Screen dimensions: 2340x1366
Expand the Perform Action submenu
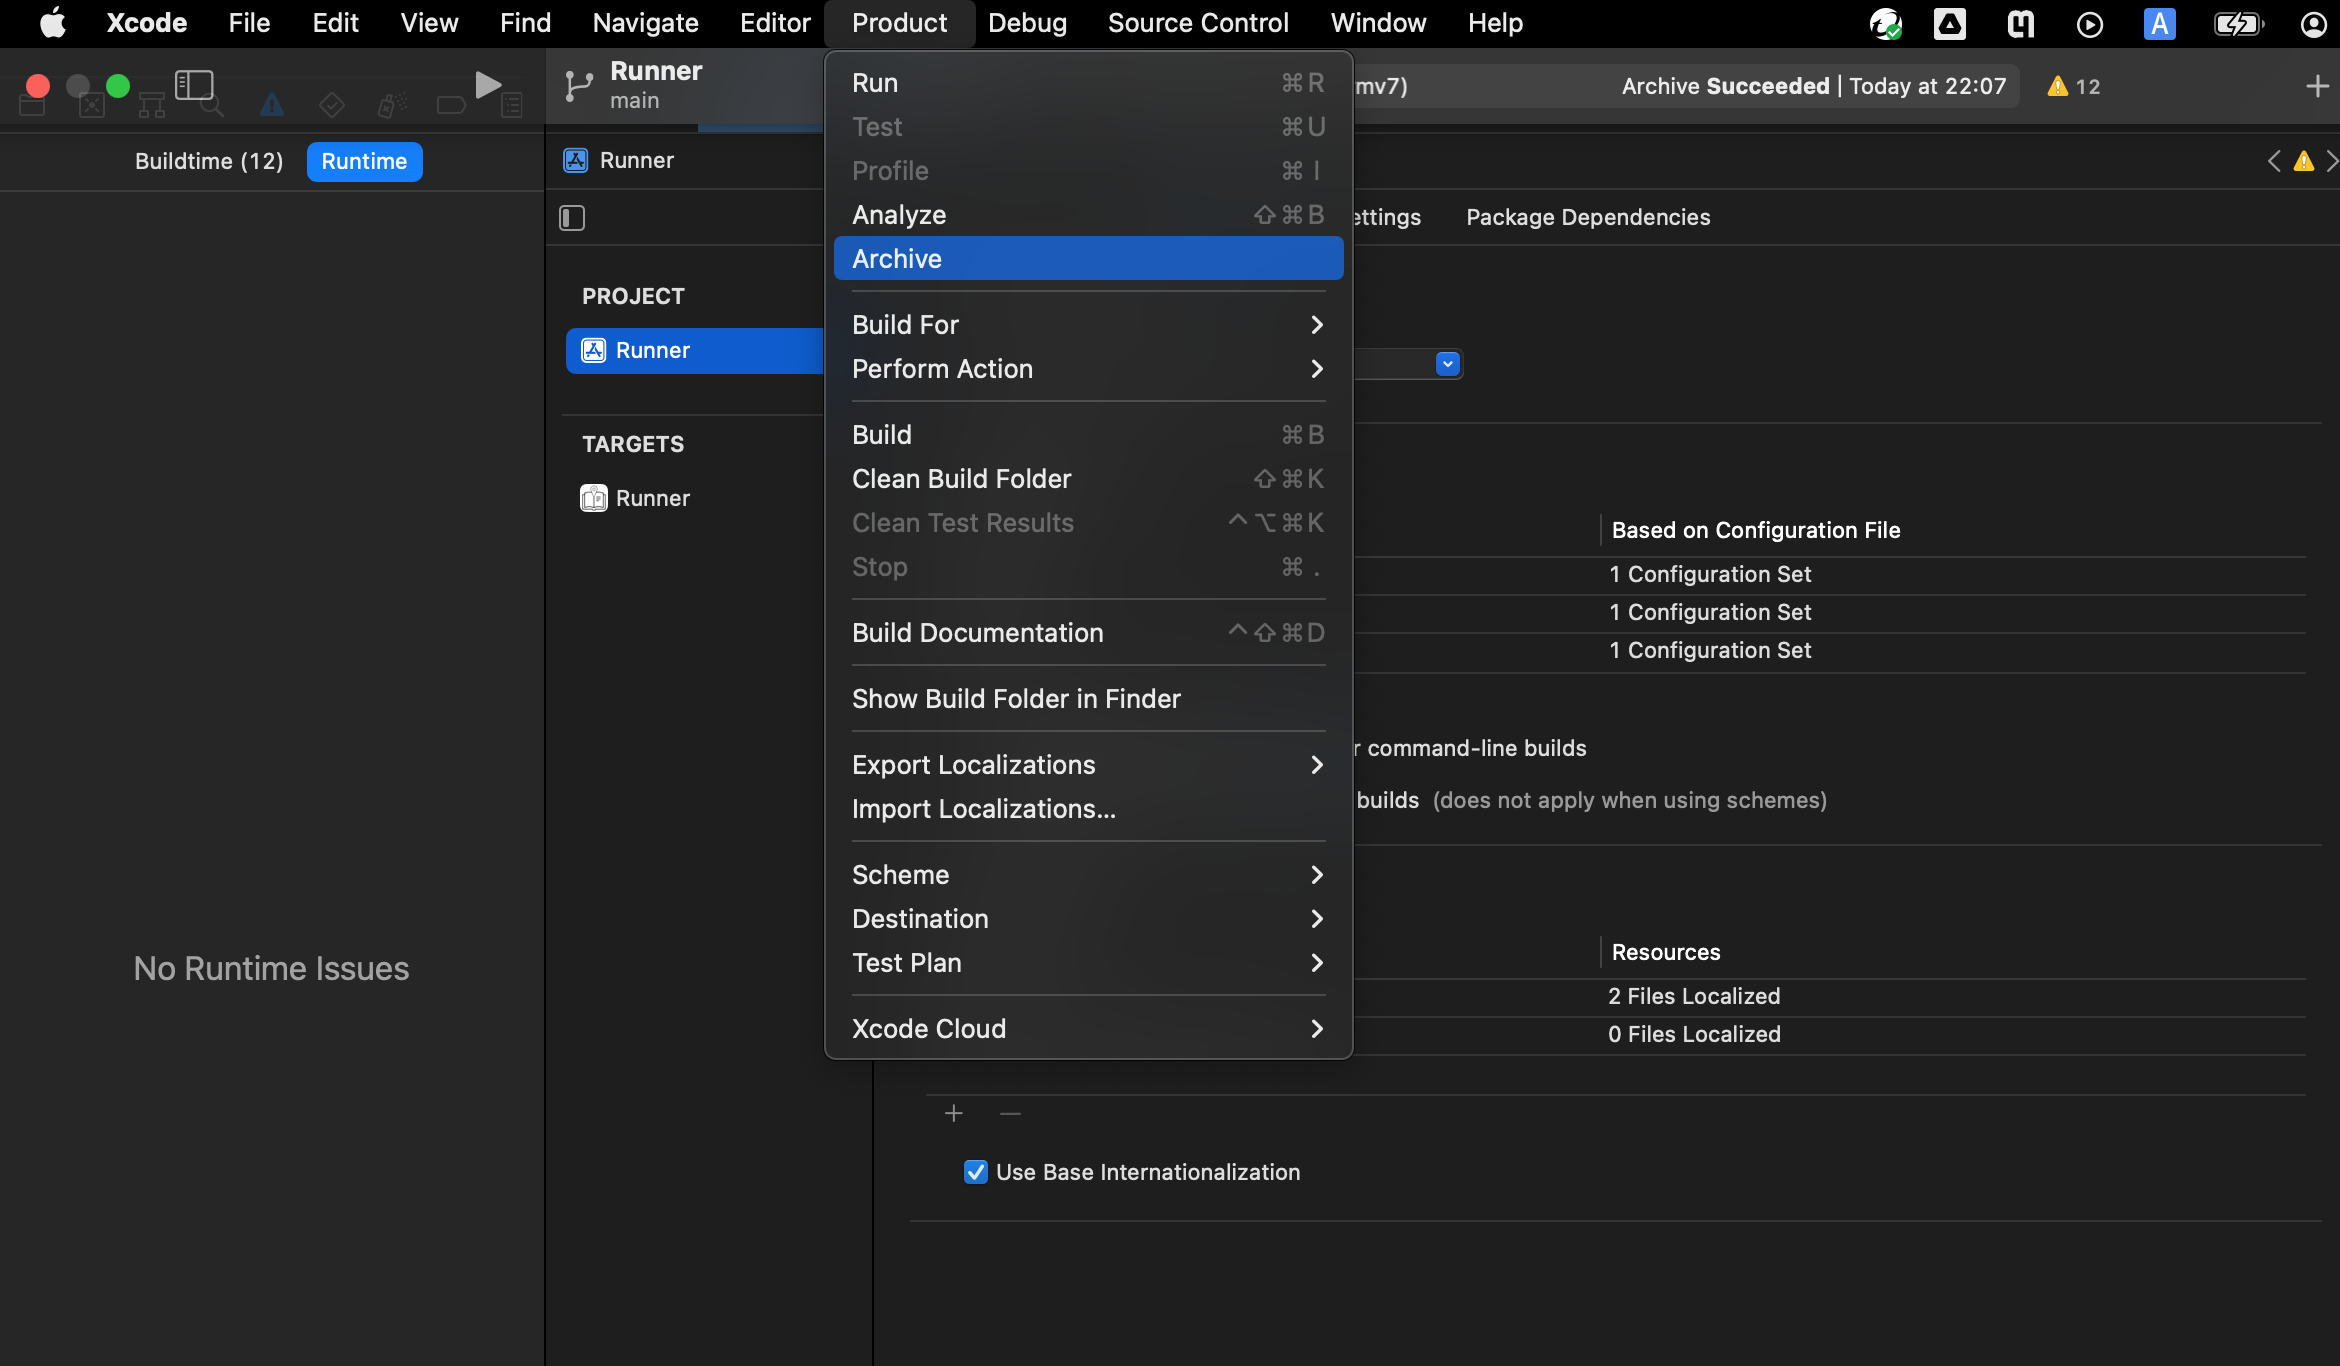click(1088, 369)
